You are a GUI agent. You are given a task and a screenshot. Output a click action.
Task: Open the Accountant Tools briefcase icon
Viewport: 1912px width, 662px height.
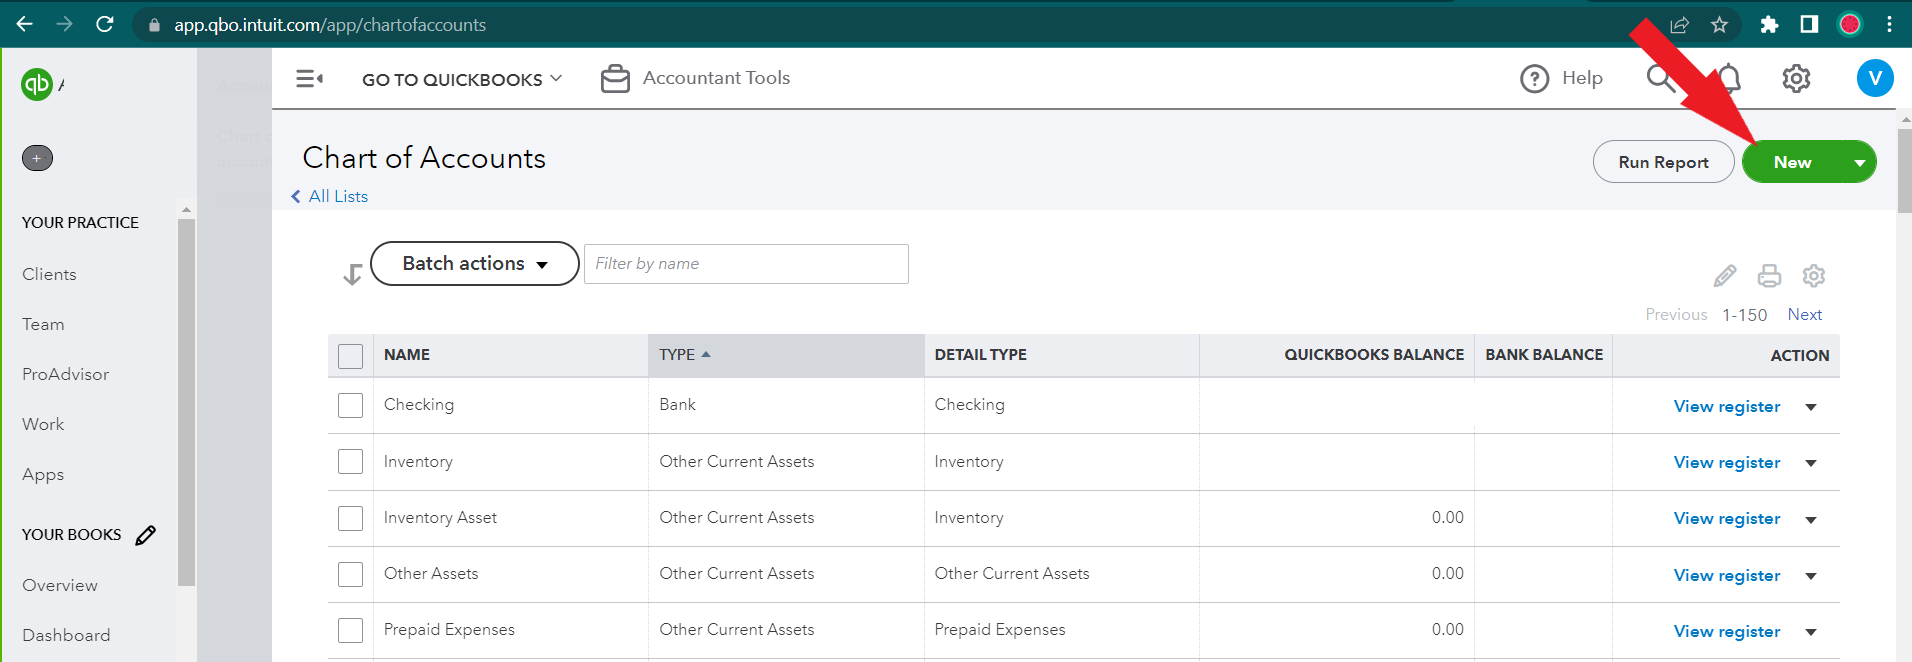615,78
